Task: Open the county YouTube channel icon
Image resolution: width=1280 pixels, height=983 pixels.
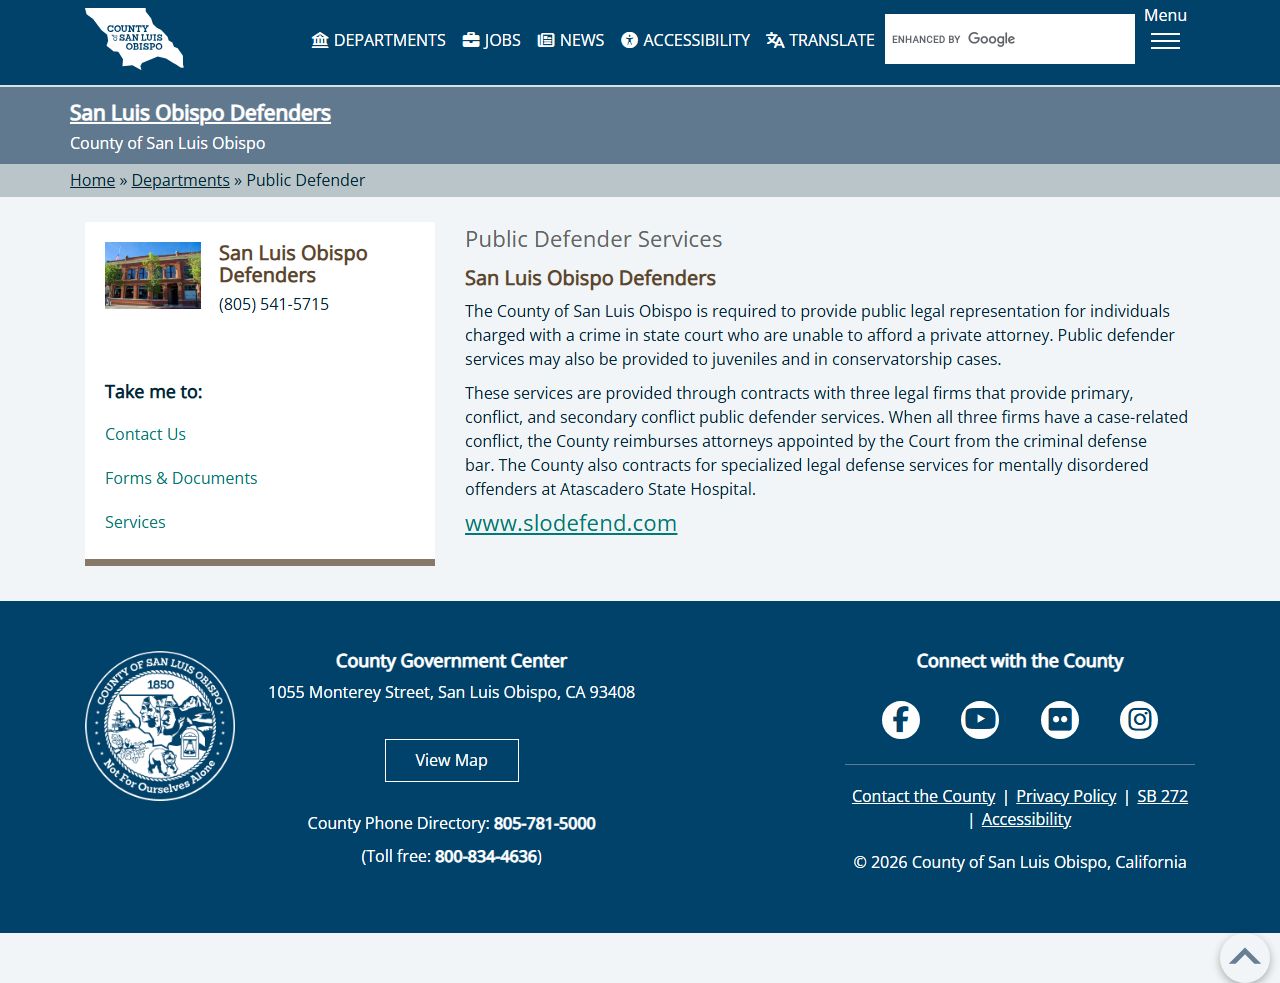Action: coord(980,720)
